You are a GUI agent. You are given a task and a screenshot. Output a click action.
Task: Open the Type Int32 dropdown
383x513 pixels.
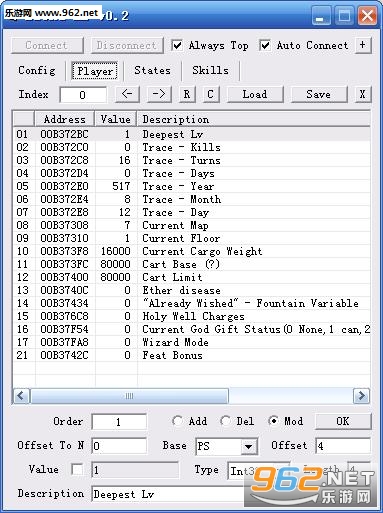tap(259, 471)
